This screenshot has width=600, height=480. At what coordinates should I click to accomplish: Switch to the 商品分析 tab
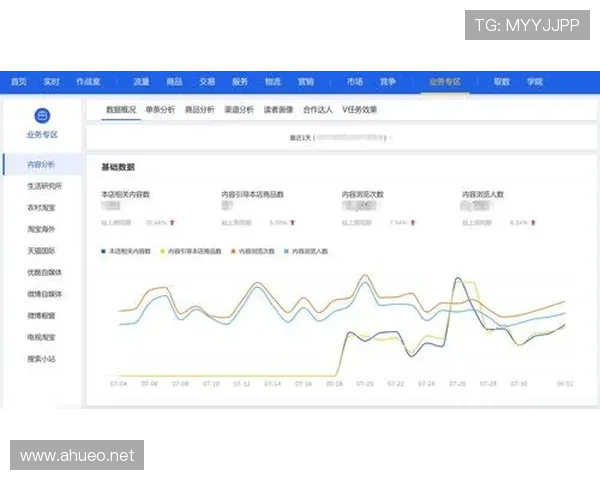click(x=200, y=110)
